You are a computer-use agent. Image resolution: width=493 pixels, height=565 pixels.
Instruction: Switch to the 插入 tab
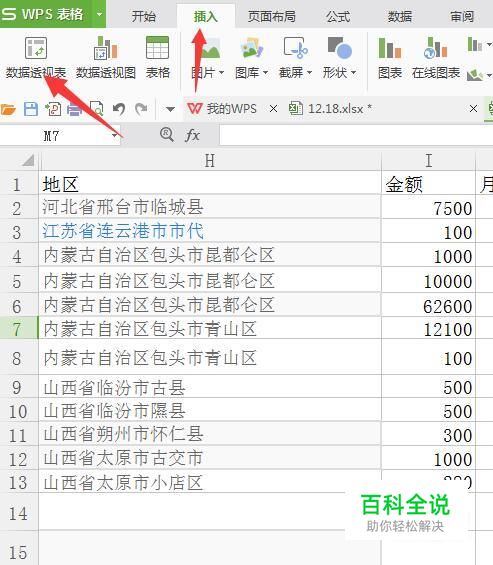pyautogui.click(x=205, y=16)
